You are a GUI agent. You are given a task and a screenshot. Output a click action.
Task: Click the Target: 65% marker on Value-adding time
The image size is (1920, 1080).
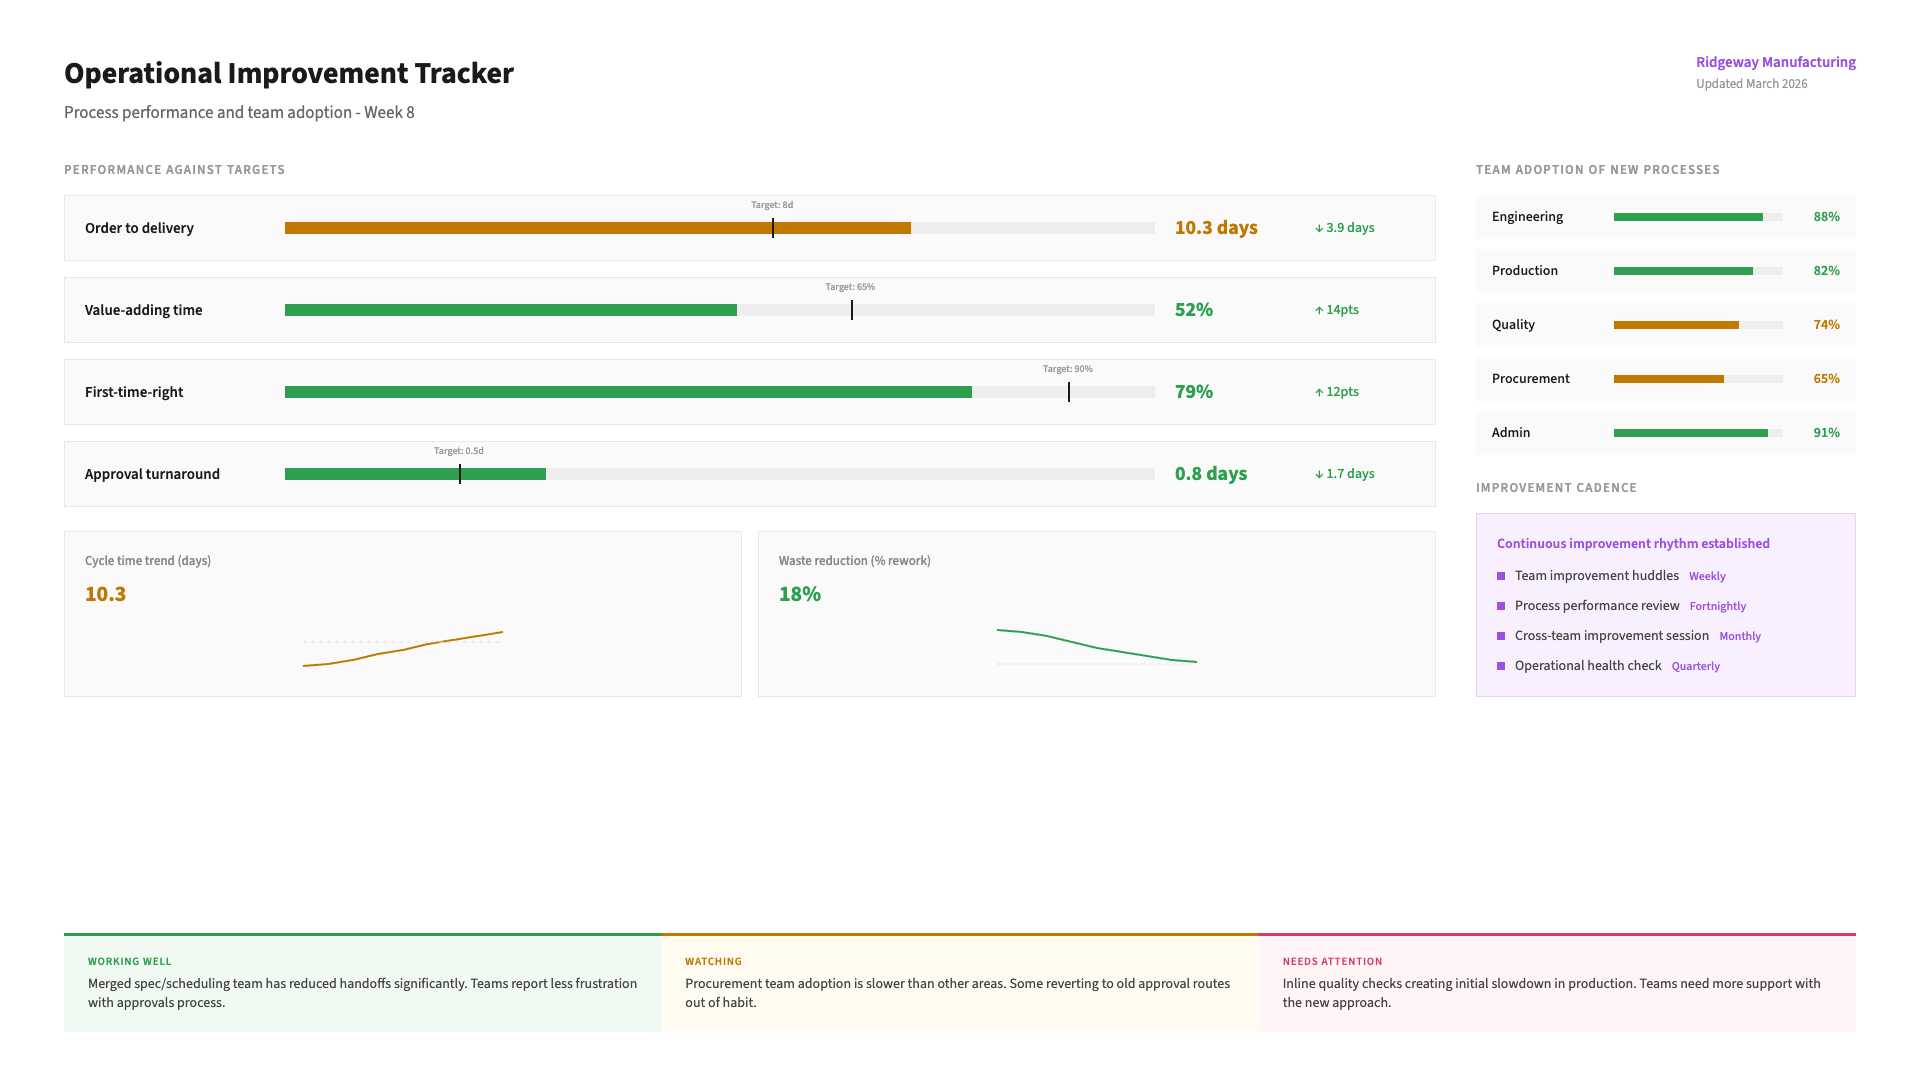tap(852, 310)
